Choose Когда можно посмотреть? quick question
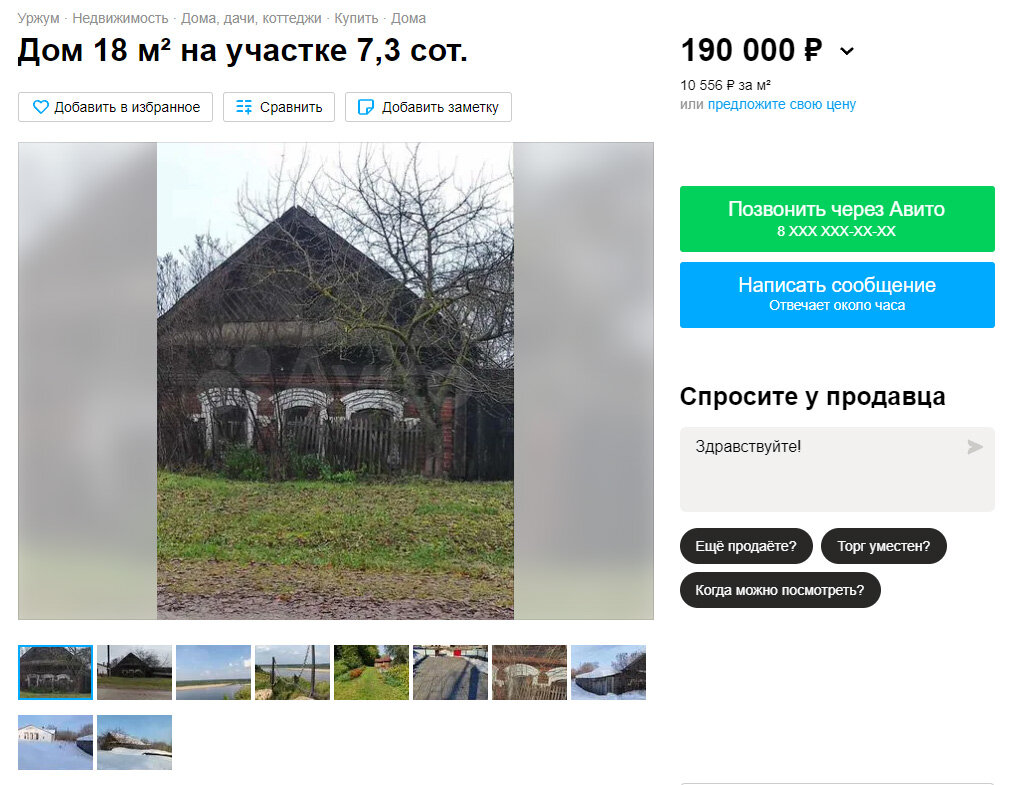The image size is (1011, 785). tap(780, 590)
